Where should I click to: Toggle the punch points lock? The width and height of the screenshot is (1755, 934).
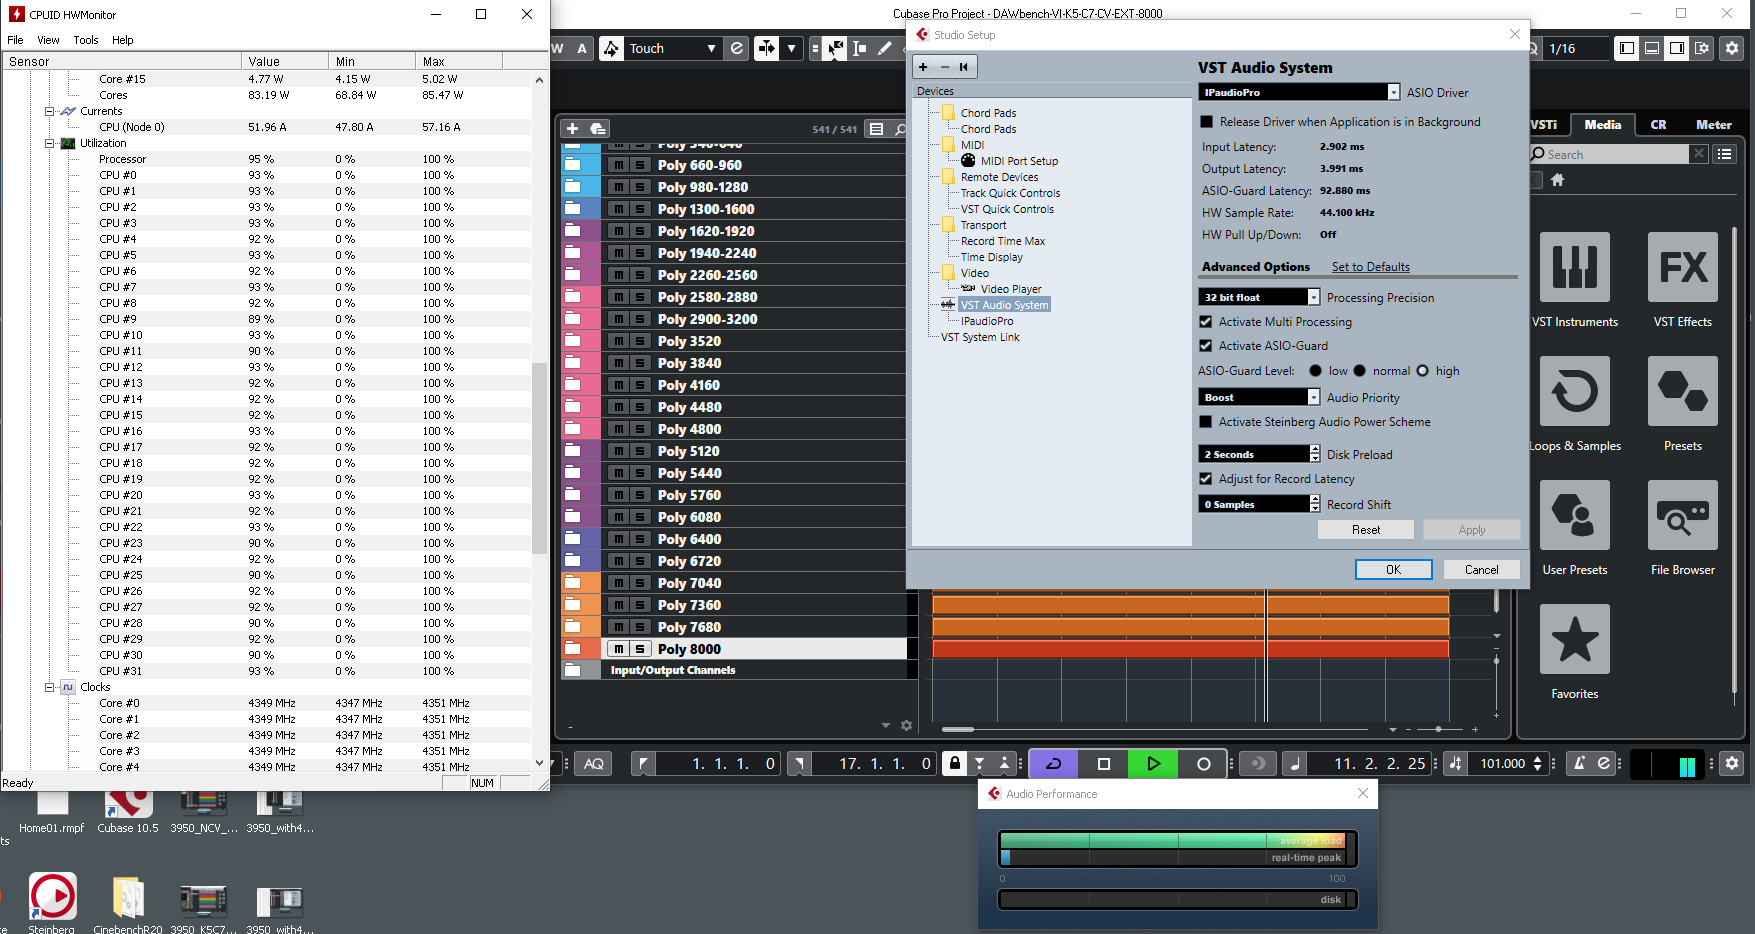pos(955,764)
